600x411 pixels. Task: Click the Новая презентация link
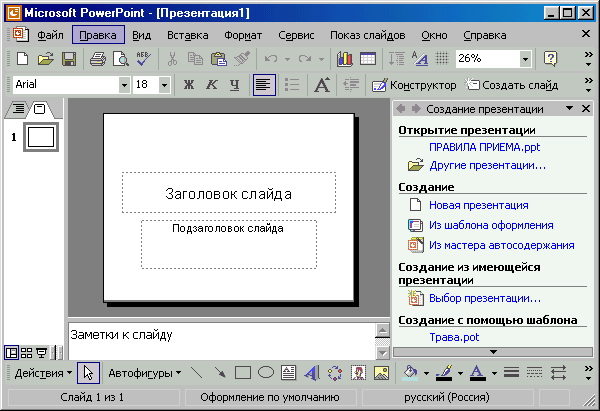point(478,205)
